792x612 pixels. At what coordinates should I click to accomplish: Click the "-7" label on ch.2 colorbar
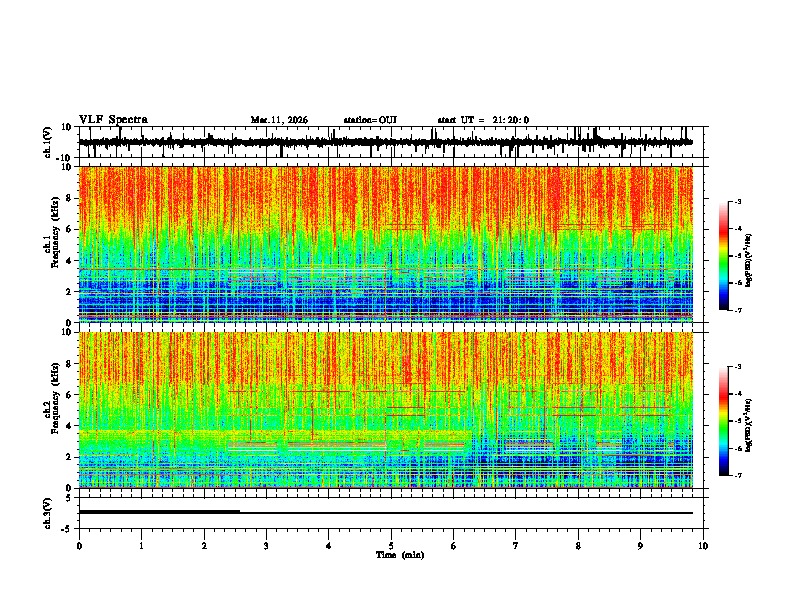click(x=737, y=476)
